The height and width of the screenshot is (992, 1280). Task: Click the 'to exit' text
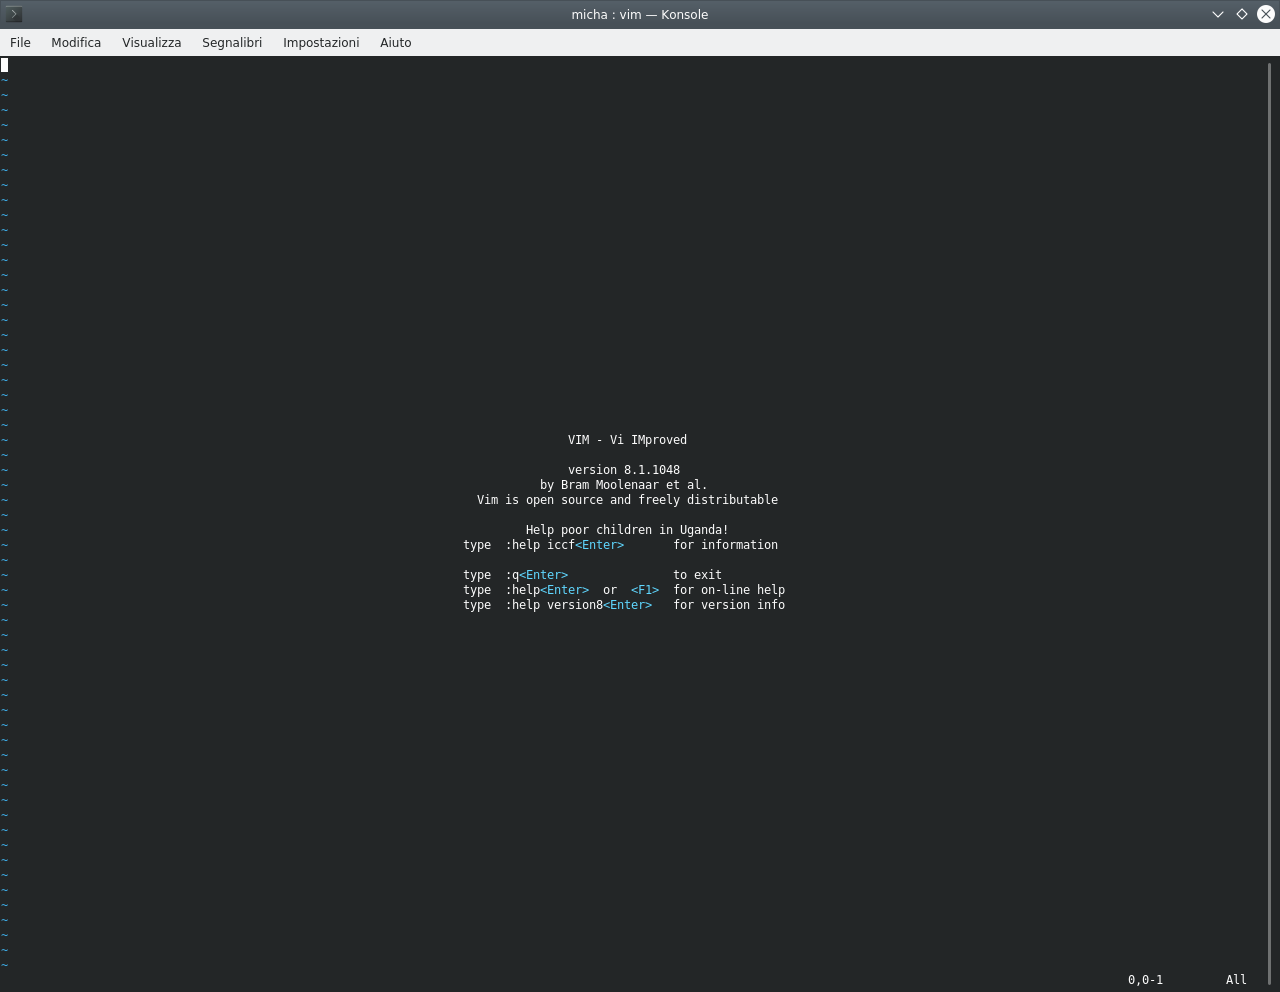(x=697, y=575)
